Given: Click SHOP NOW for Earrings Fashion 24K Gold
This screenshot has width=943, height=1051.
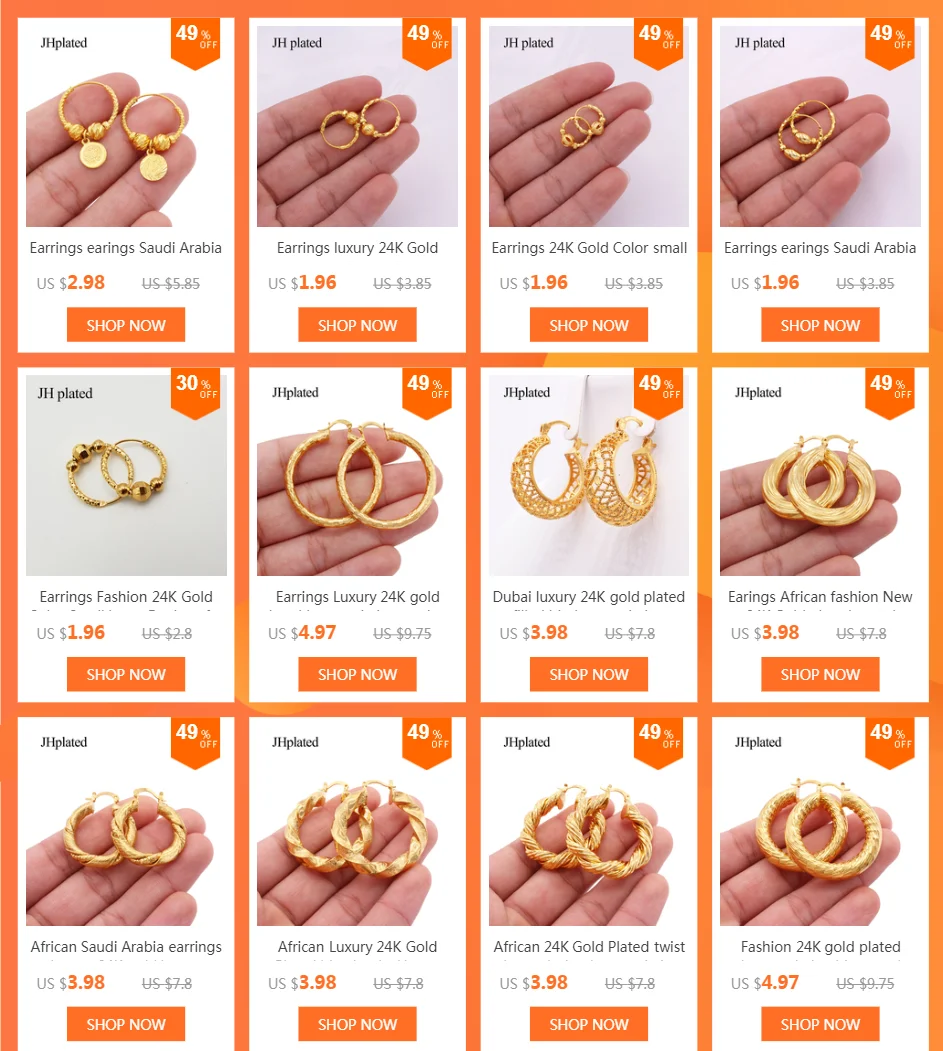Looking at the screenshot, I should click(126, 674).
